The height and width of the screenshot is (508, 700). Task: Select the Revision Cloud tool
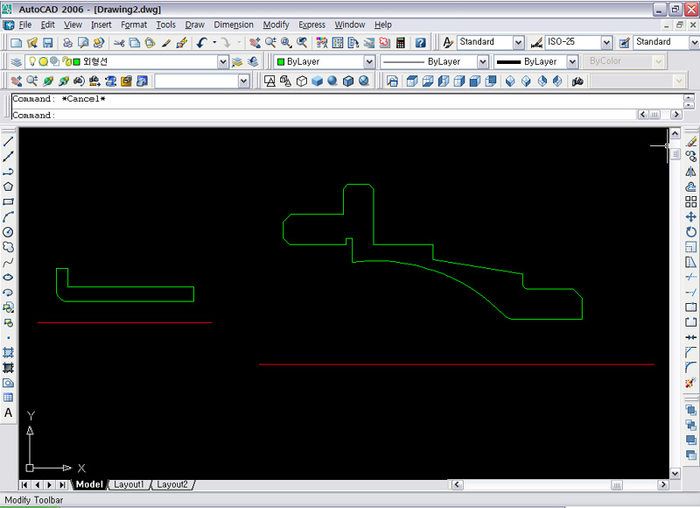[x=8, y=247]
